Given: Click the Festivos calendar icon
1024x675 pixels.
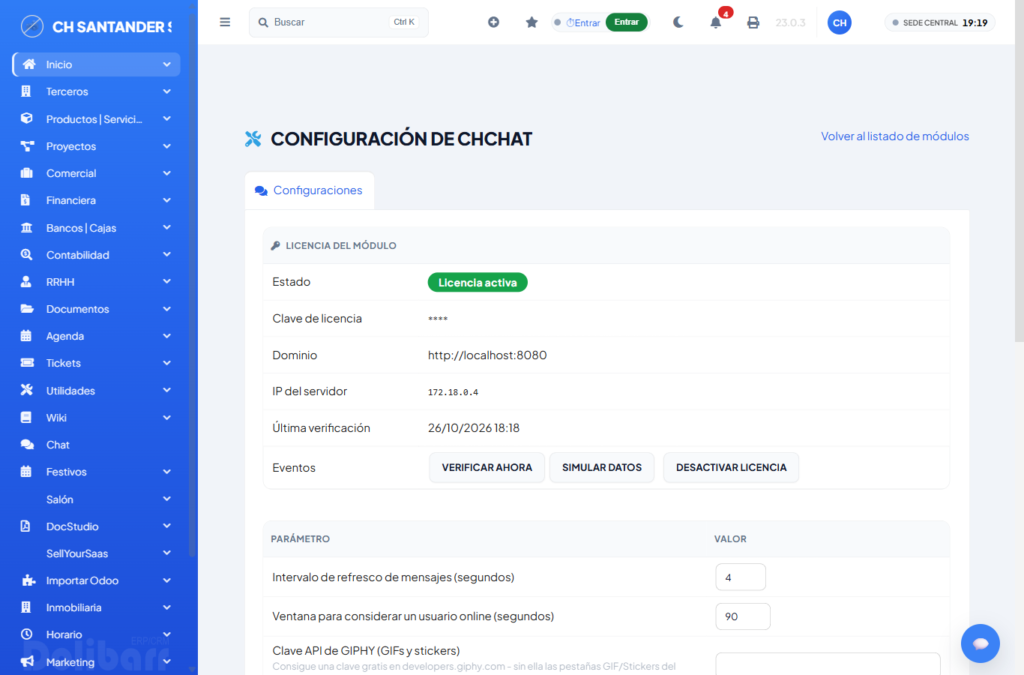Looking at the screenshot, I should [26, 471].
